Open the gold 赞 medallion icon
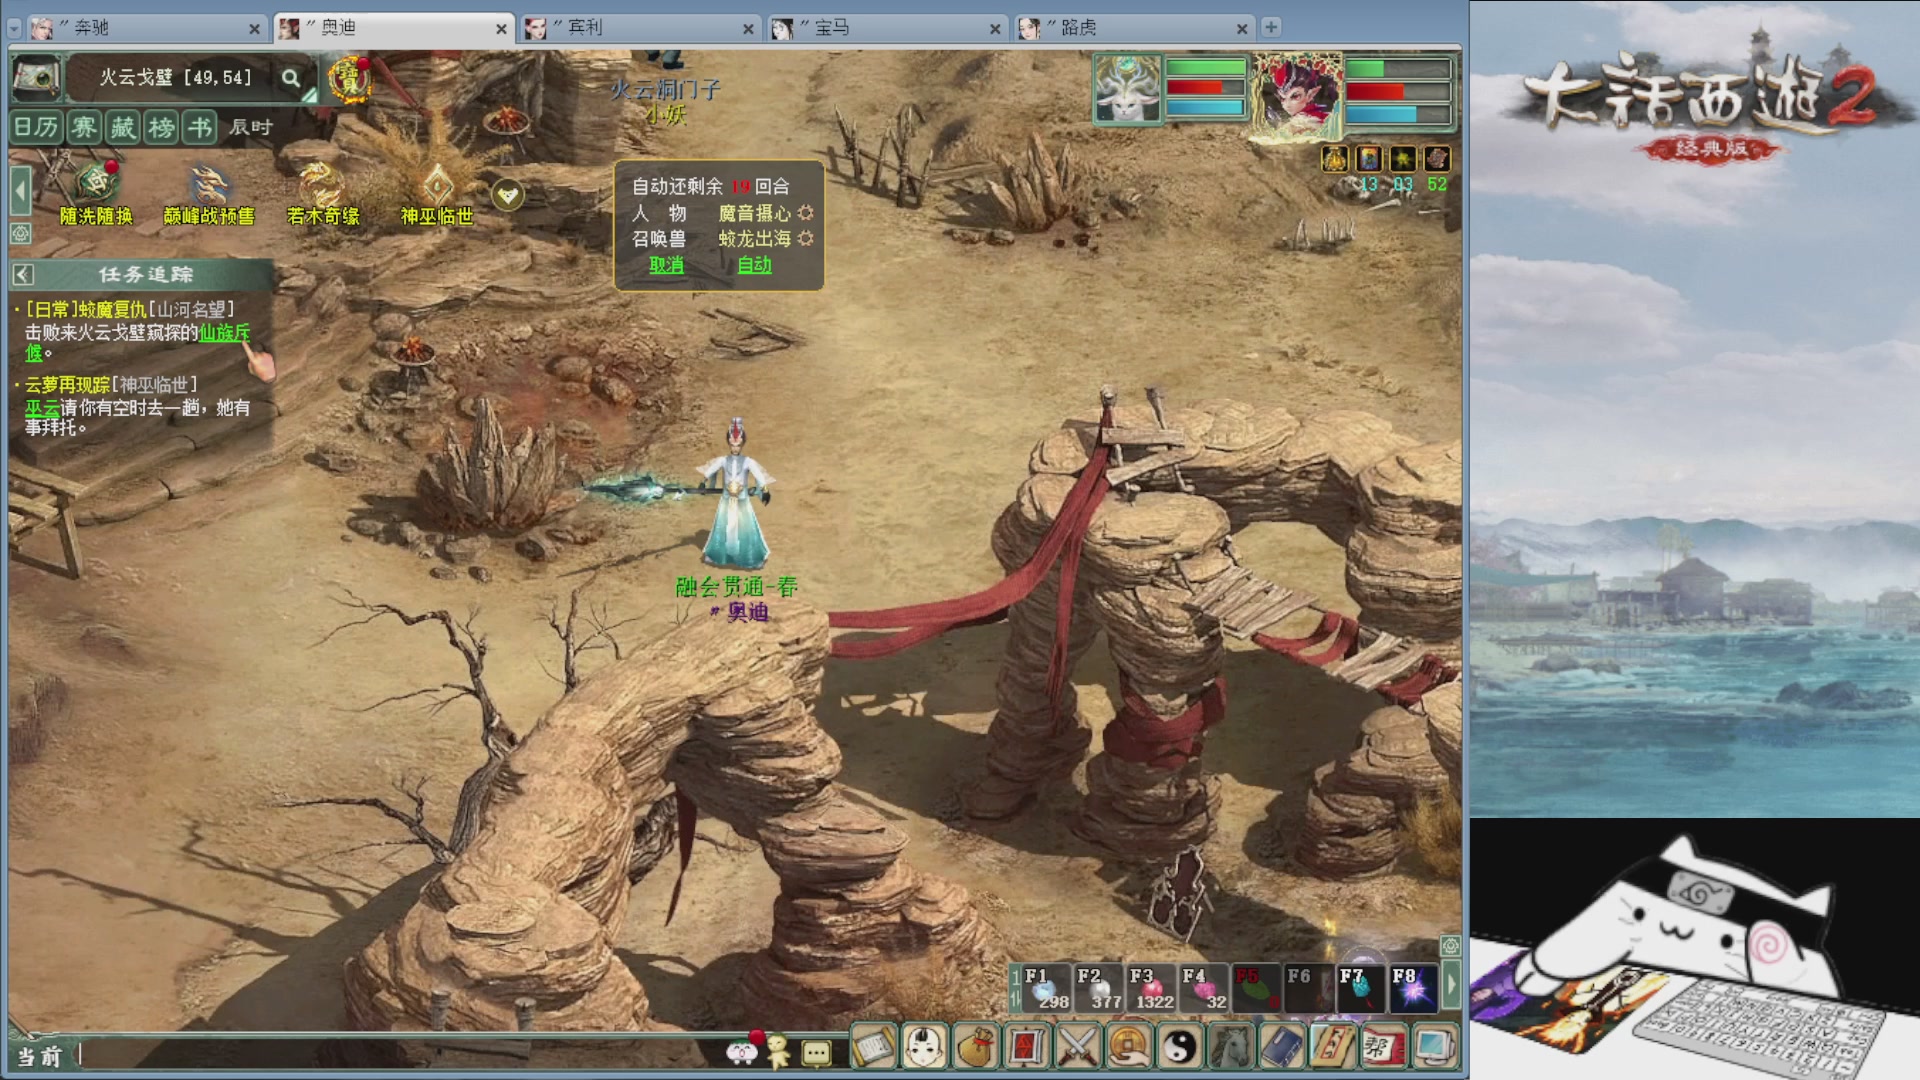1920x1080 pixels. click(350, 80)
